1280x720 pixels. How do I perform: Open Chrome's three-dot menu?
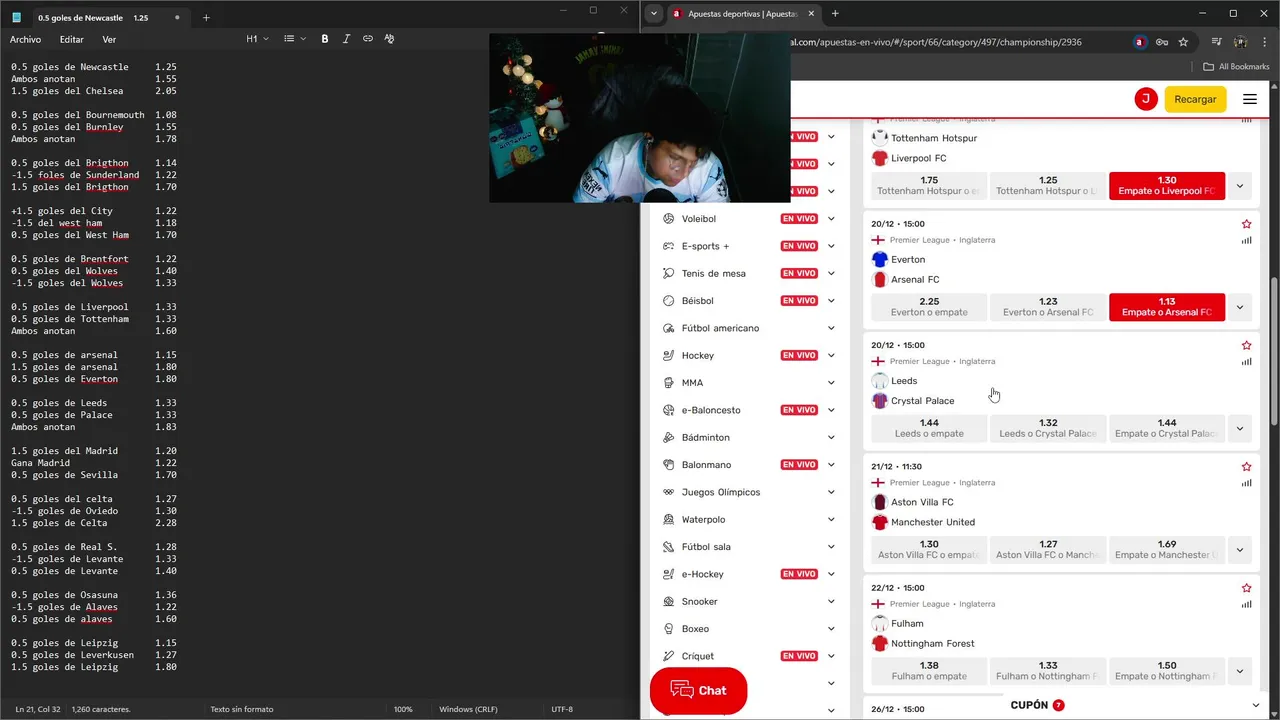point(1263,42)
